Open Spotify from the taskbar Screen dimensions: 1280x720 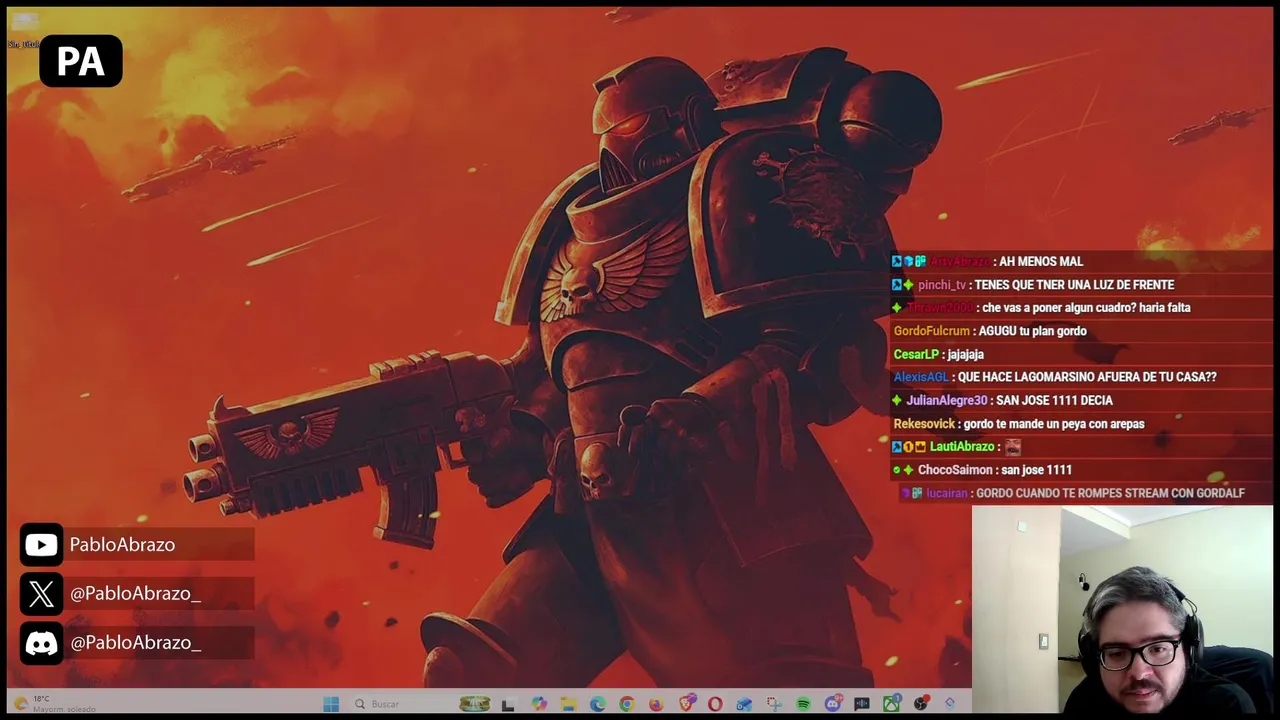pos(803,704)
